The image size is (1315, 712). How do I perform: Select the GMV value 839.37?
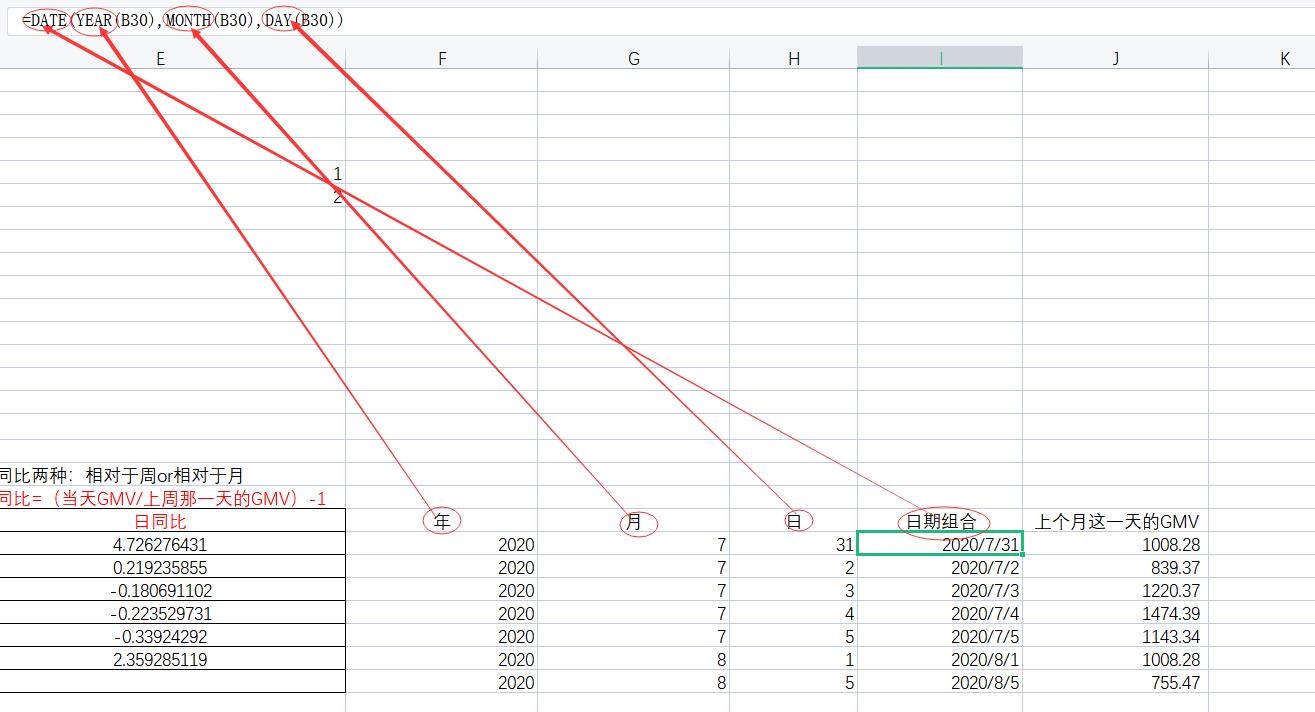click(1116, 568)
